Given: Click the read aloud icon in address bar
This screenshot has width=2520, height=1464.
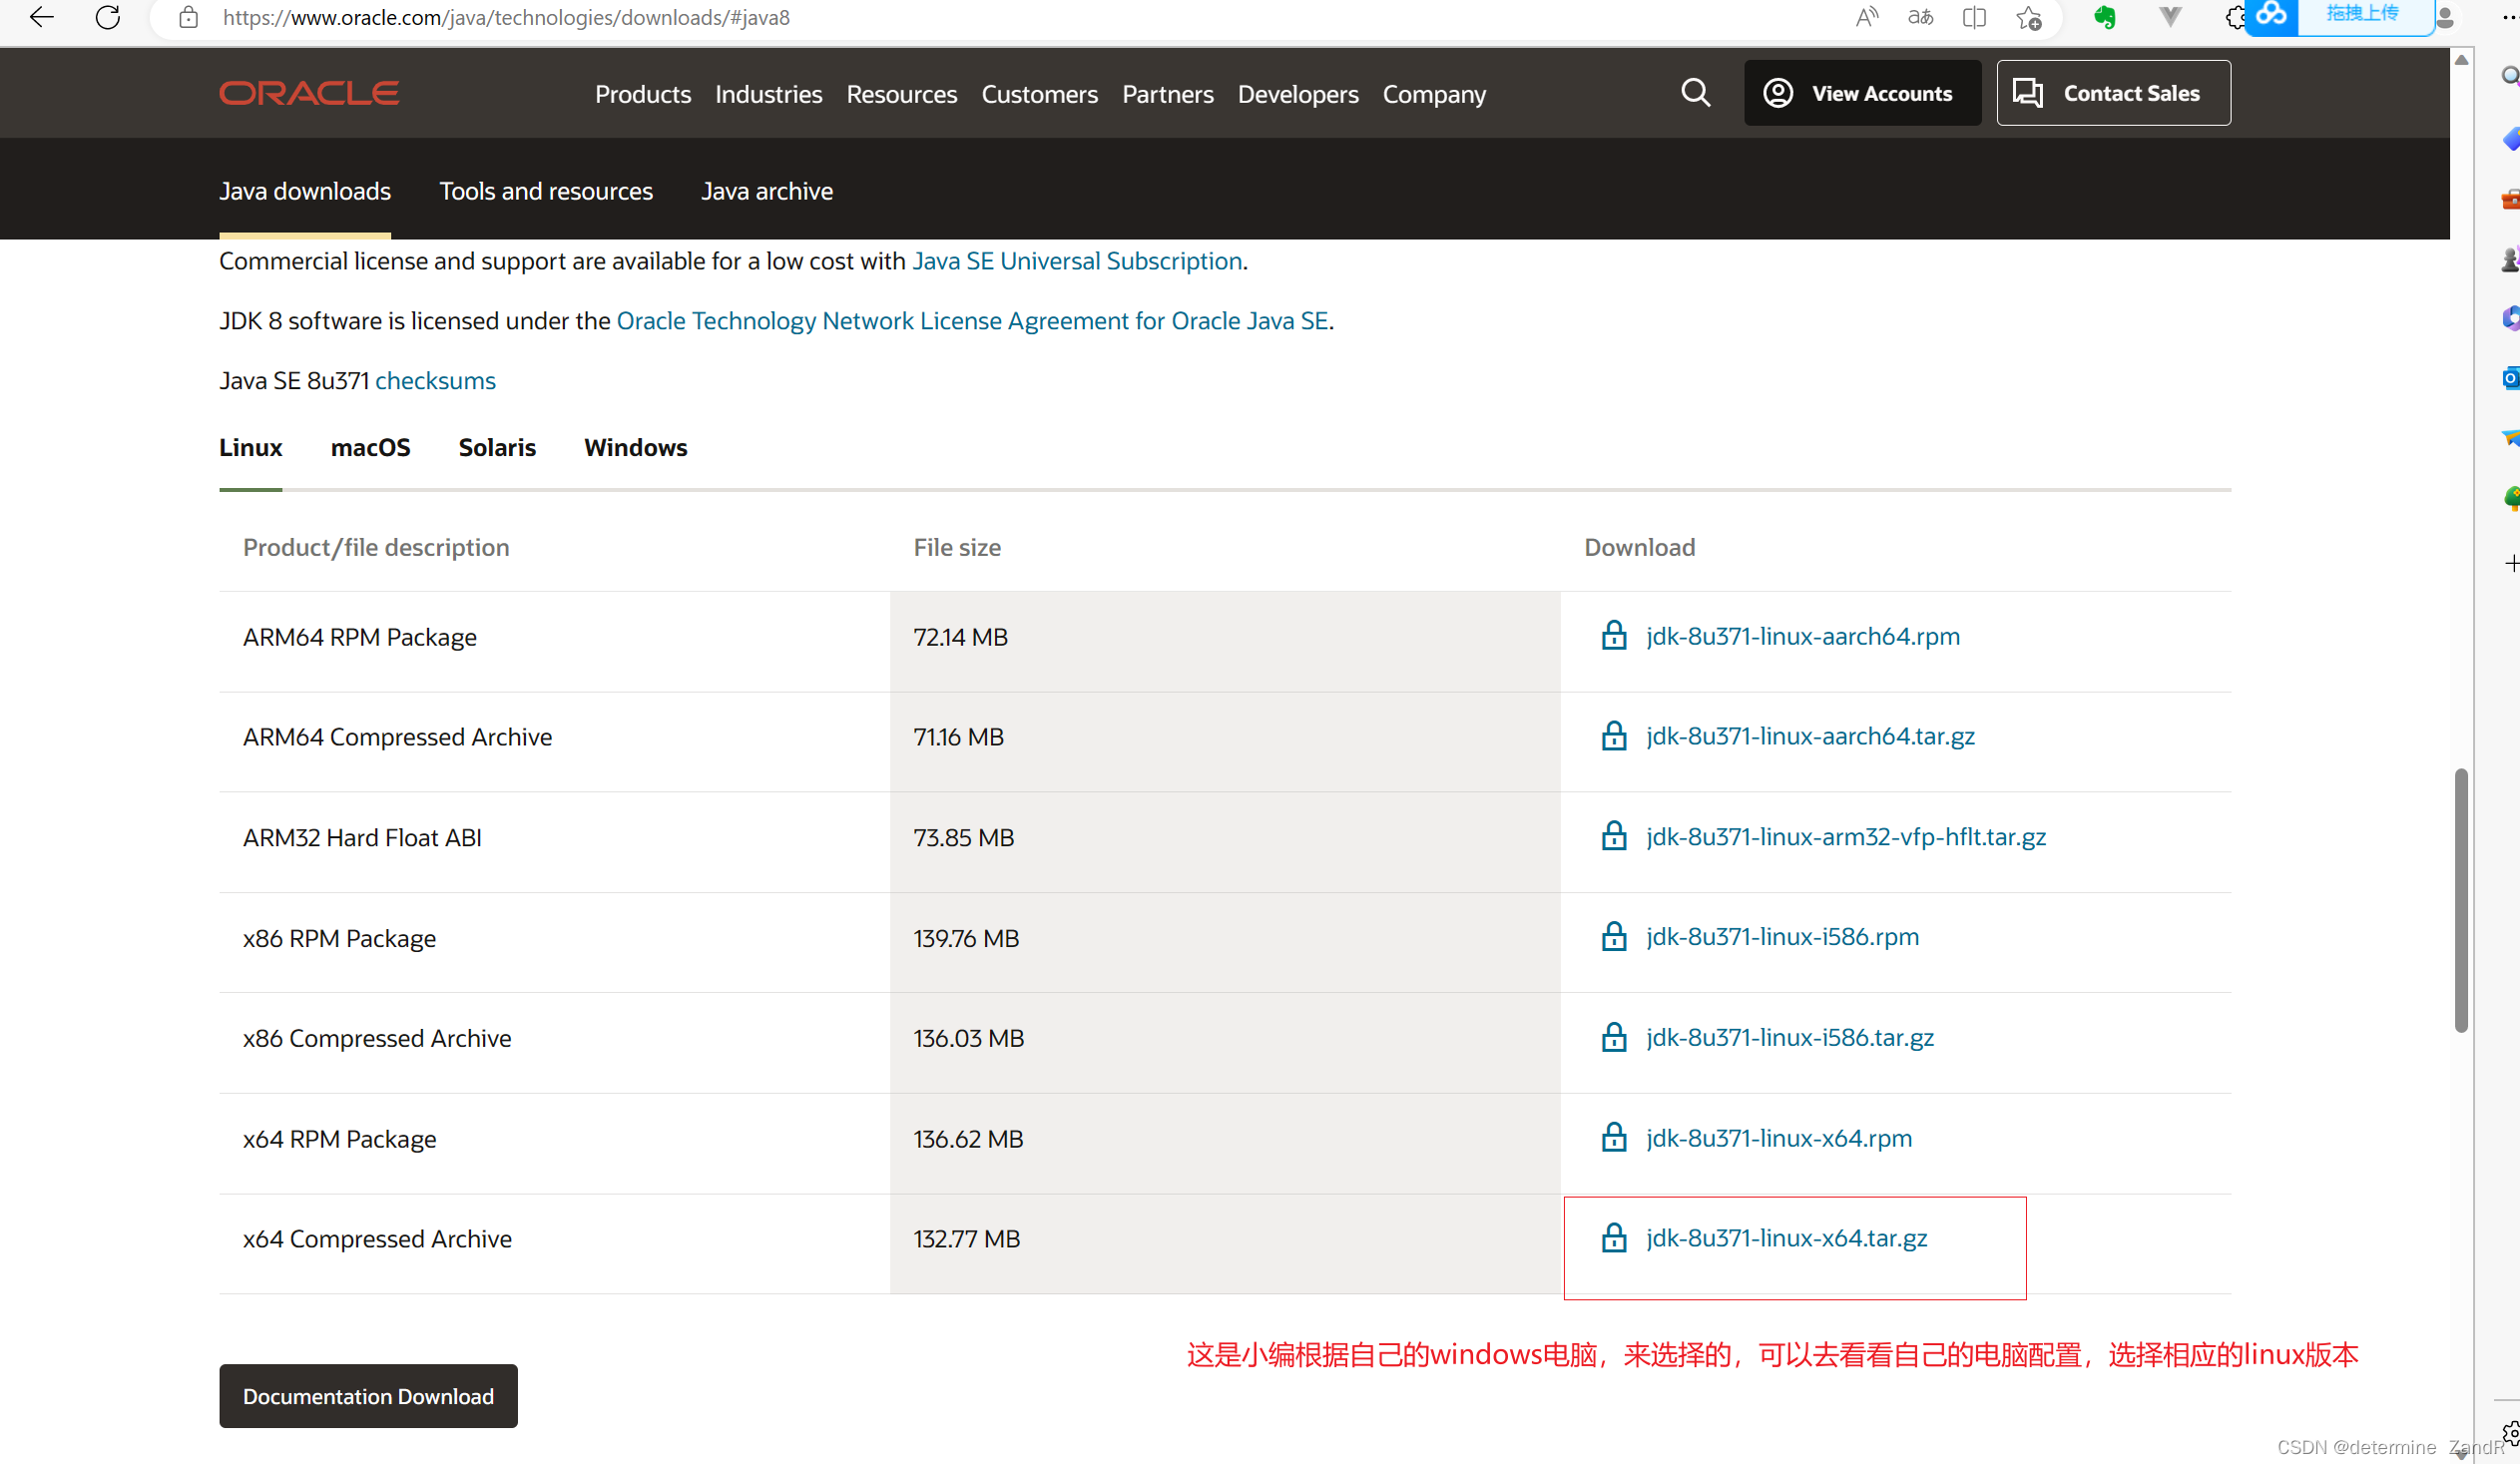Looking at the screenshot, I should click(x=1867, y=17).
